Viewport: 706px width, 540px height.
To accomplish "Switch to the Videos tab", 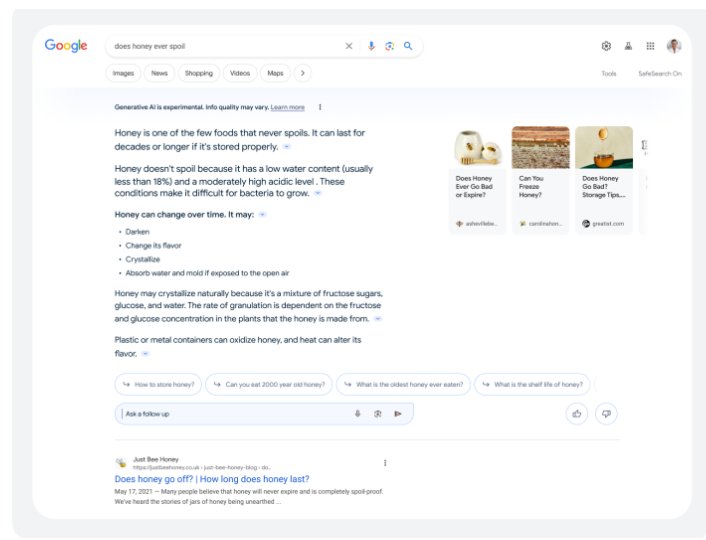I will coord(240,73).
